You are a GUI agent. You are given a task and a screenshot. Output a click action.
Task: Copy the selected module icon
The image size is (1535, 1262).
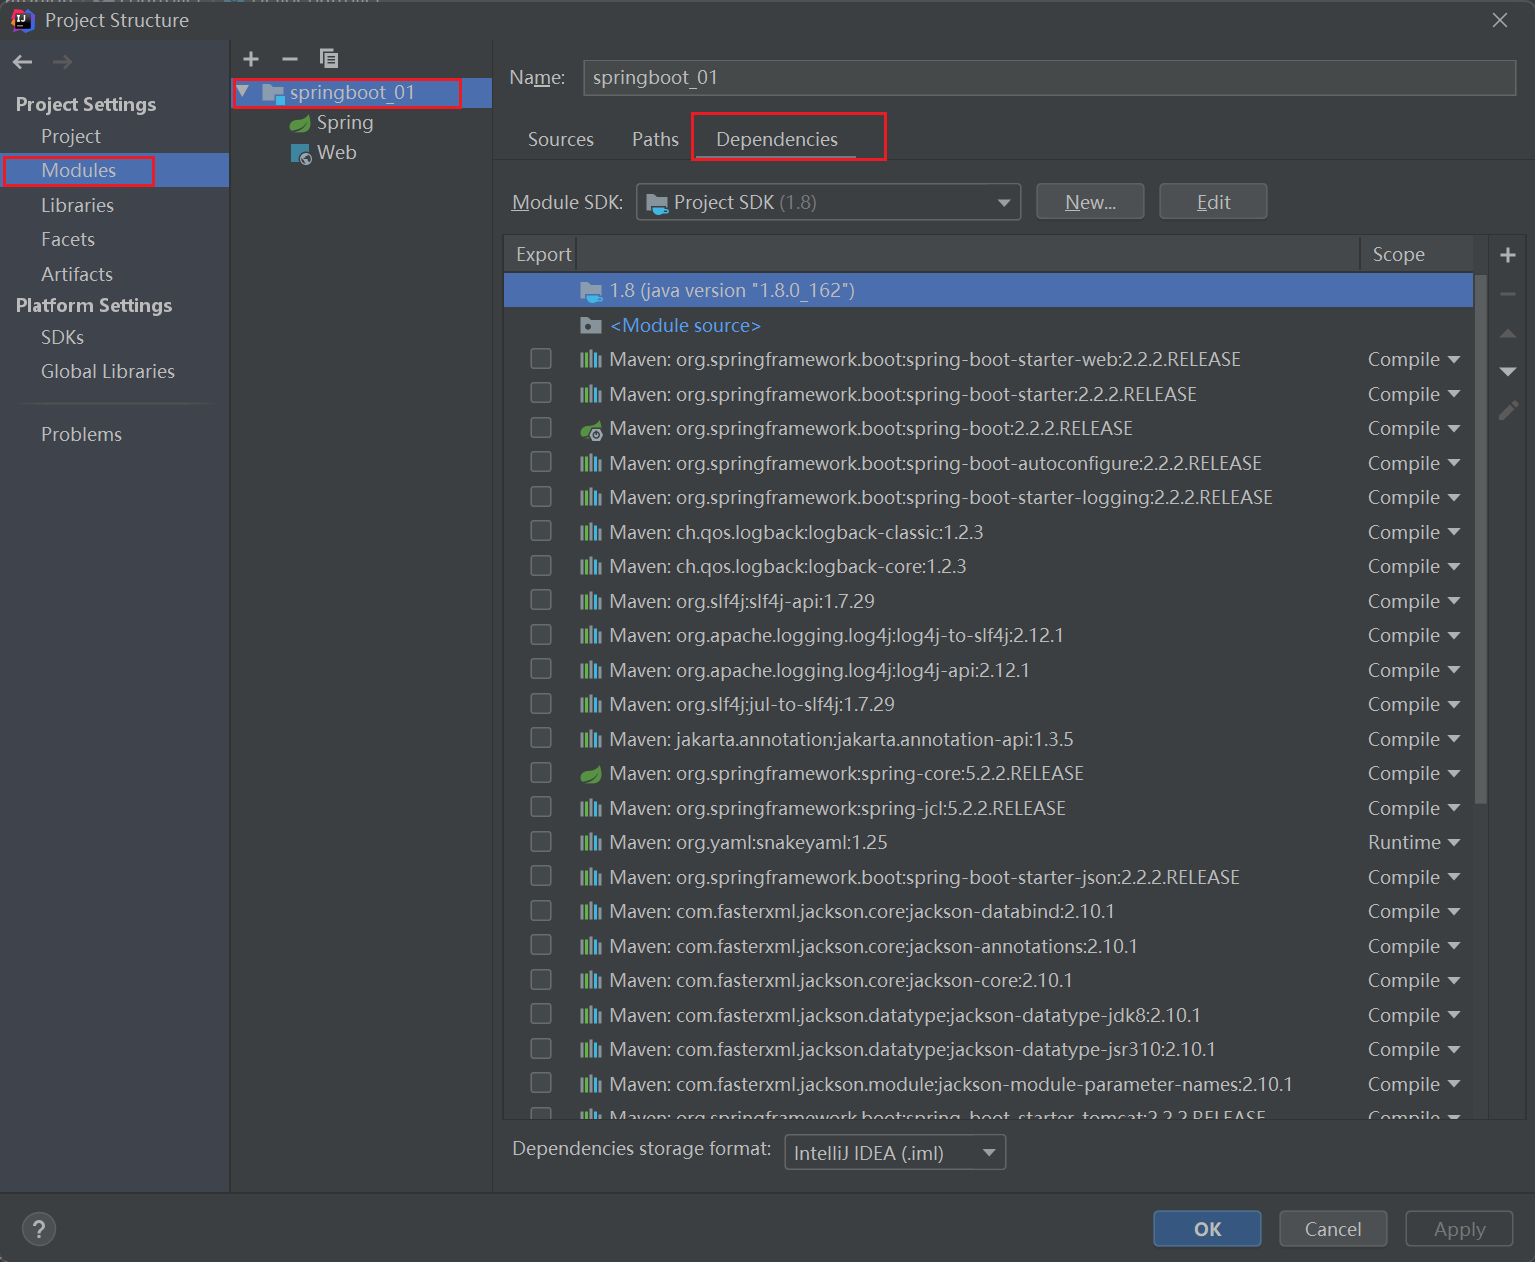(329, 58)
